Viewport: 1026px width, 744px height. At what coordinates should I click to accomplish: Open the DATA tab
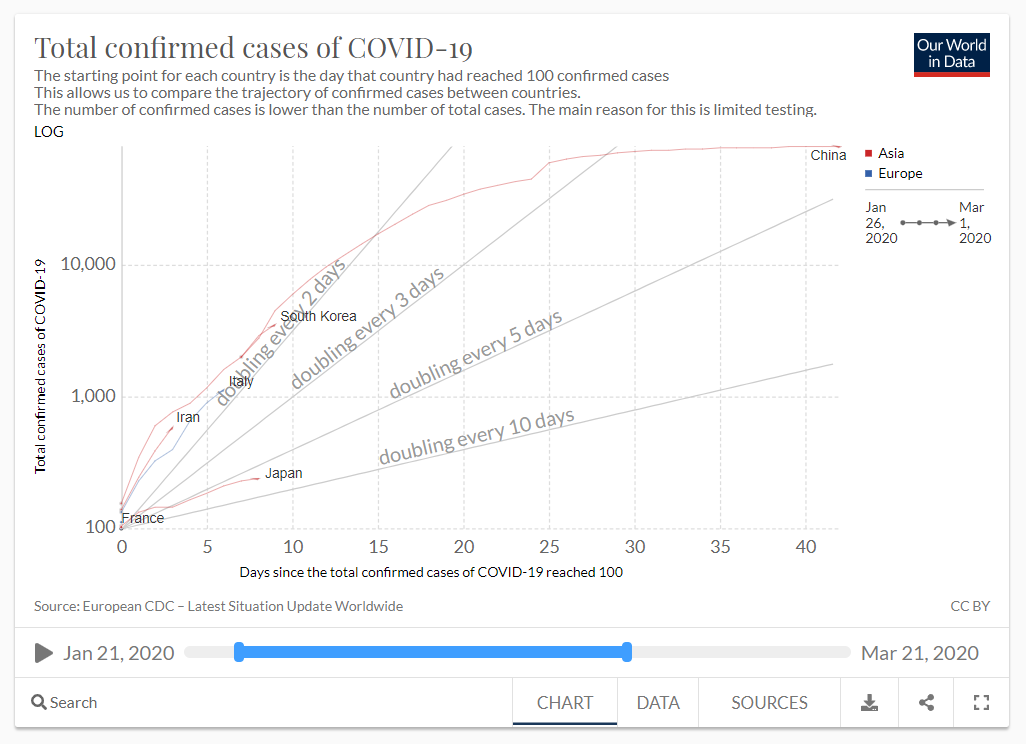[x=658, y=702]
